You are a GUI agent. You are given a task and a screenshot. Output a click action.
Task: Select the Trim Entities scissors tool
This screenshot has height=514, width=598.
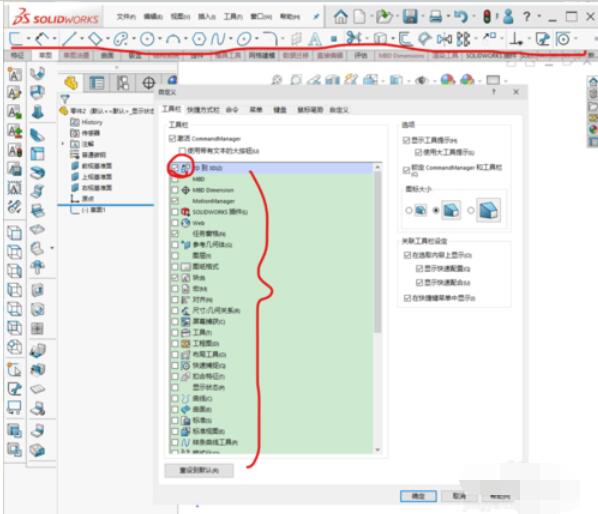(x=354, y=38)
